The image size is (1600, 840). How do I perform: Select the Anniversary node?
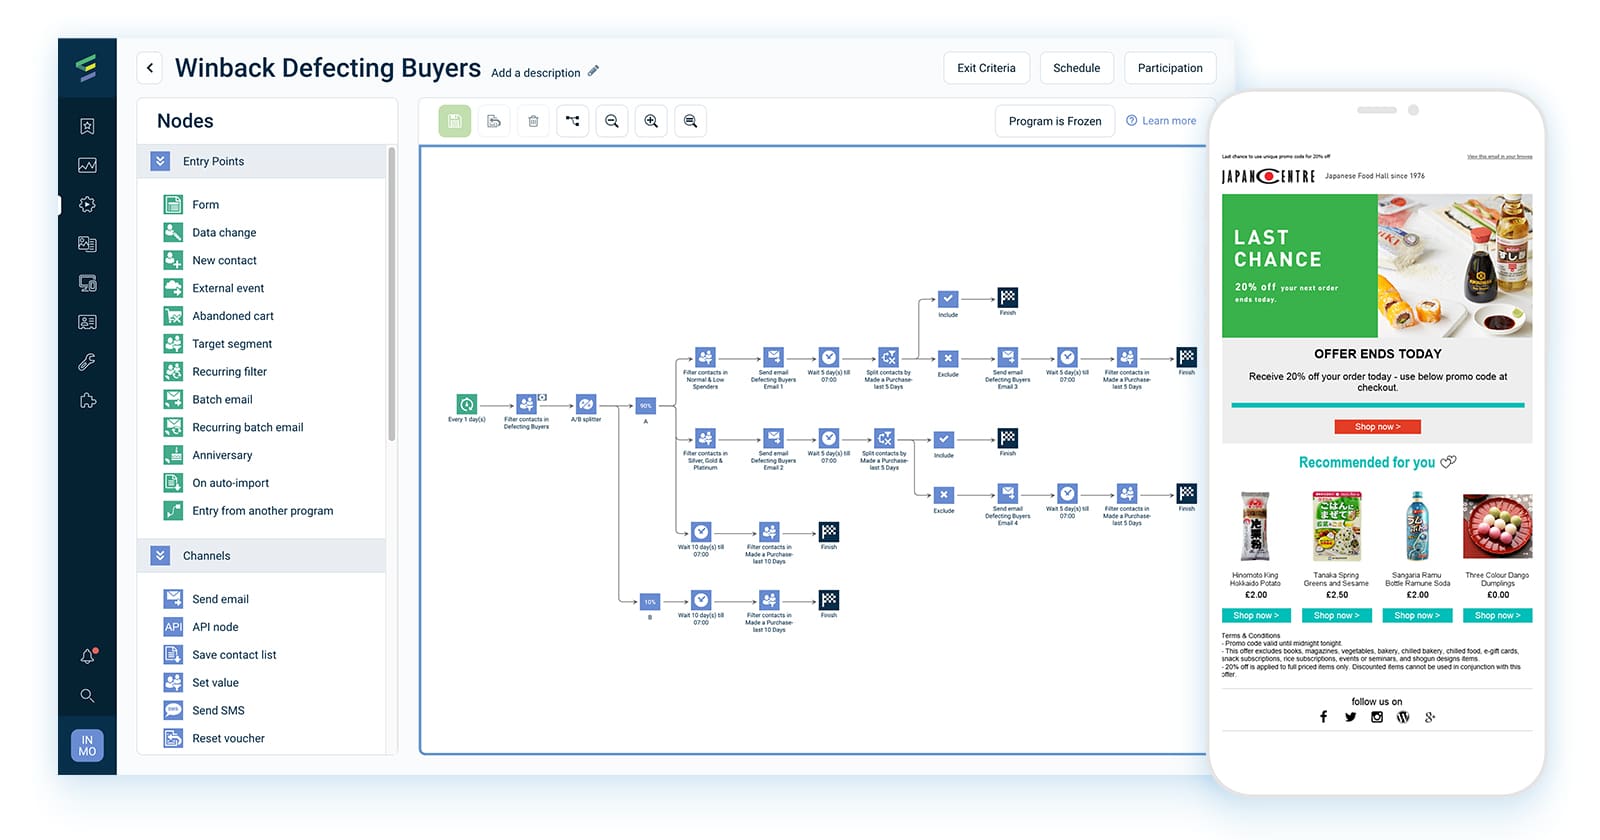[x=208, y=455]
